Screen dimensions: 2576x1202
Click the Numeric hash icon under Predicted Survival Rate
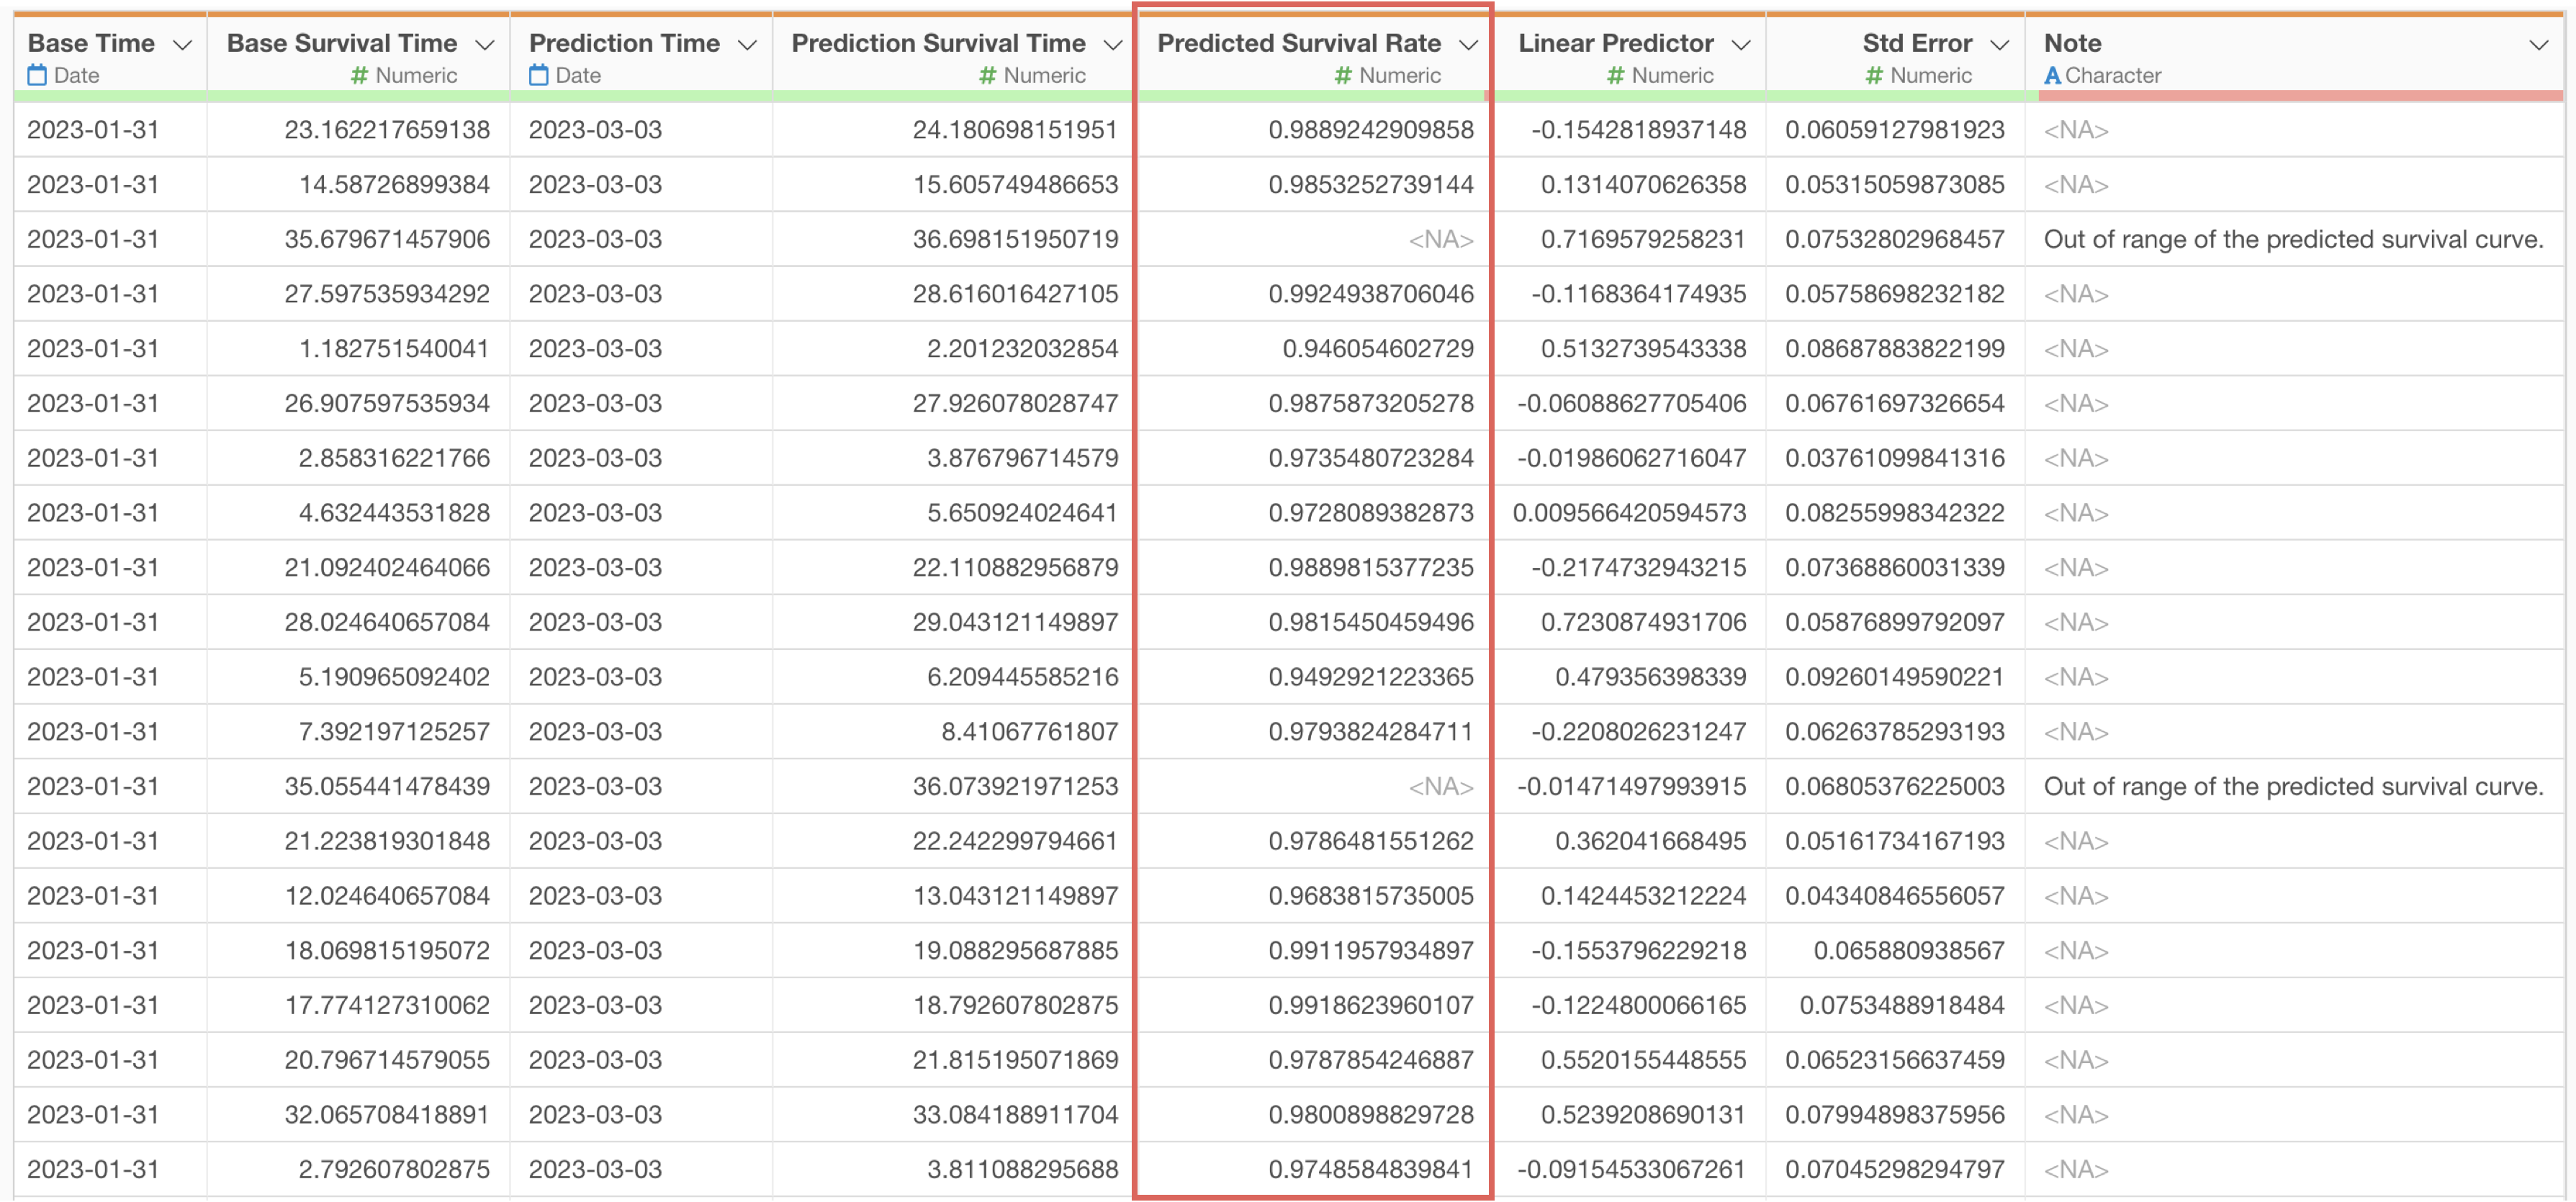pos(1344,75)
